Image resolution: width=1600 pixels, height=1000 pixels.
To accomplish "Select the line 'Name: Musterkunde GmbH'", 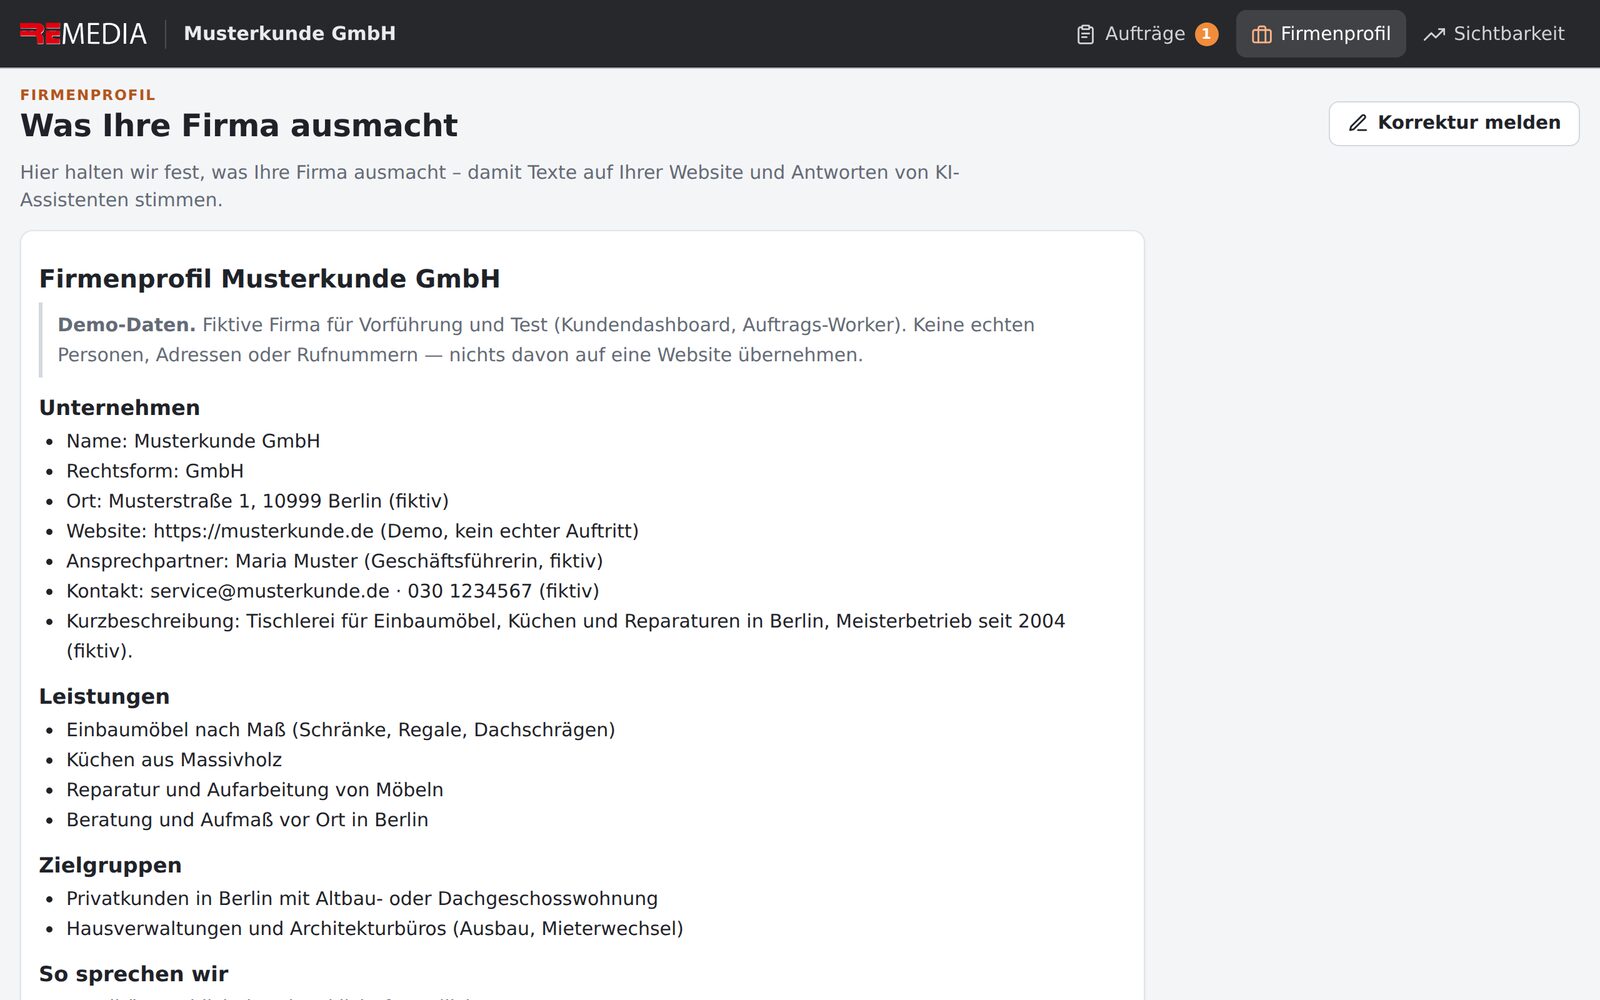I will click(x=193, y=441).
